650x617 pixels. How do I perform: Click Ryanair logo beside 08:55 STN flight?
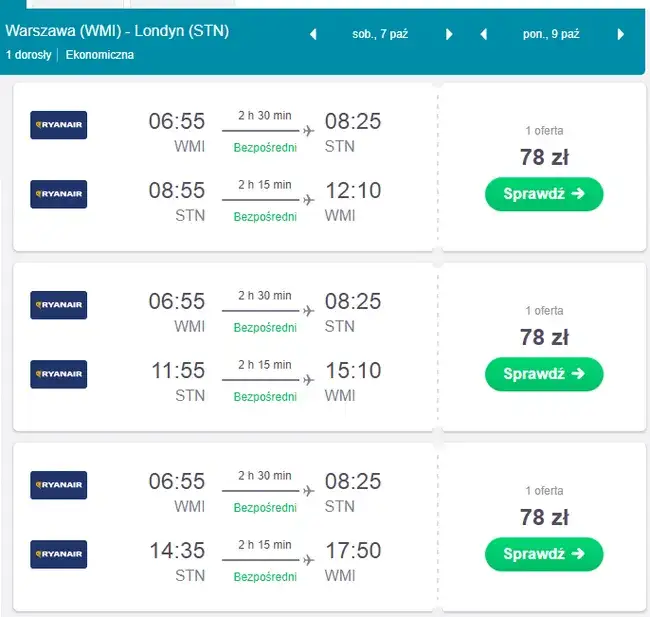59,194
